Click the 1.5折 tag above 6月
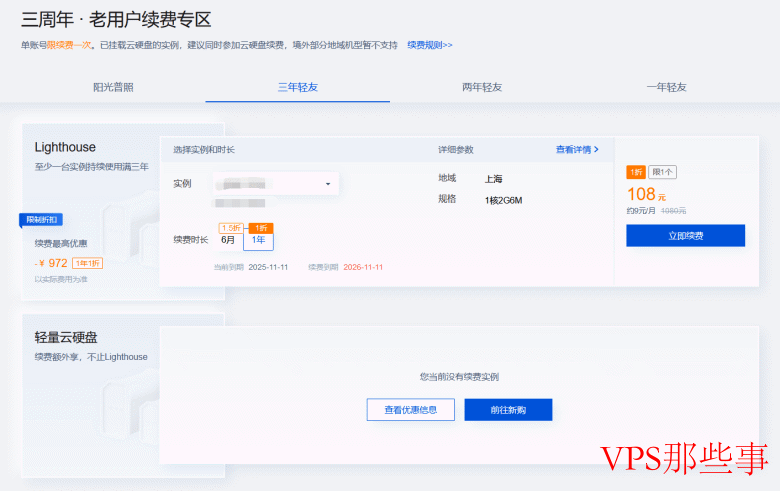The image size is (780, 491). 231,228
